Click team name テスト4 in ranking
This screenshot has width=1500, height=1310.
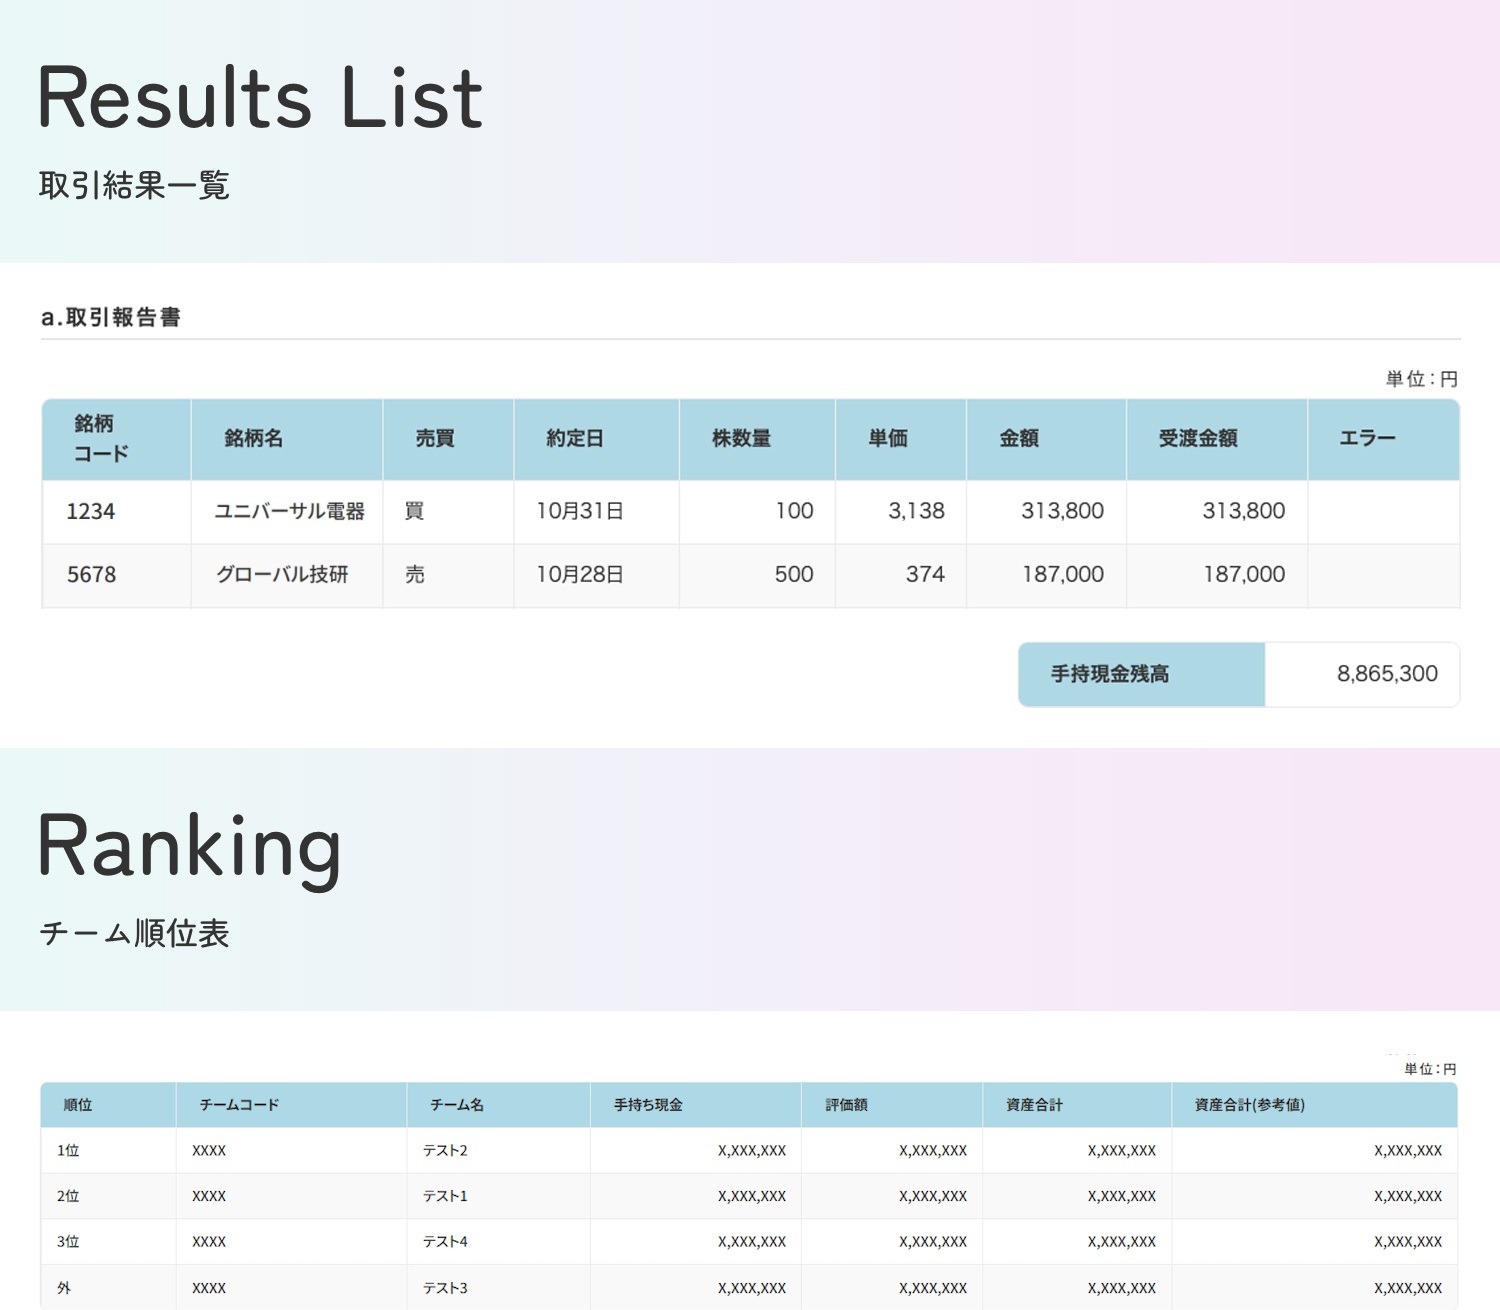click(x=445, y=1242)
